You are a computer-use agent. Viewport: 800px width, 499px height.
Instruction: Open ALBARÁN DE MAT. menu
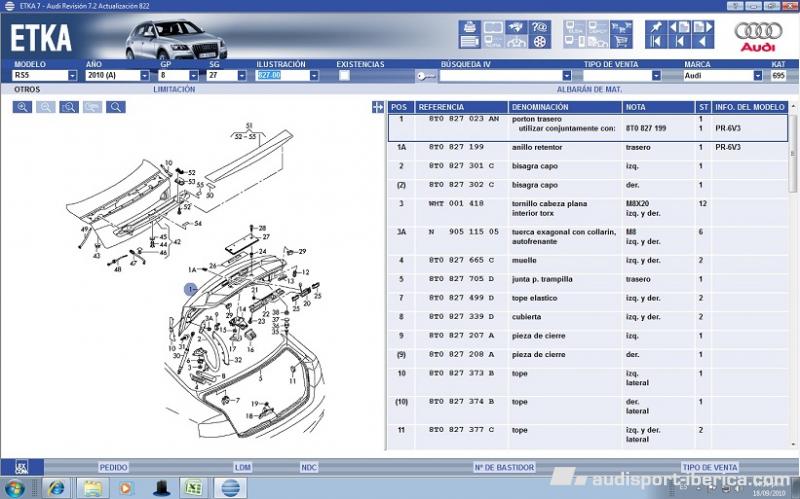coord(589,89)
